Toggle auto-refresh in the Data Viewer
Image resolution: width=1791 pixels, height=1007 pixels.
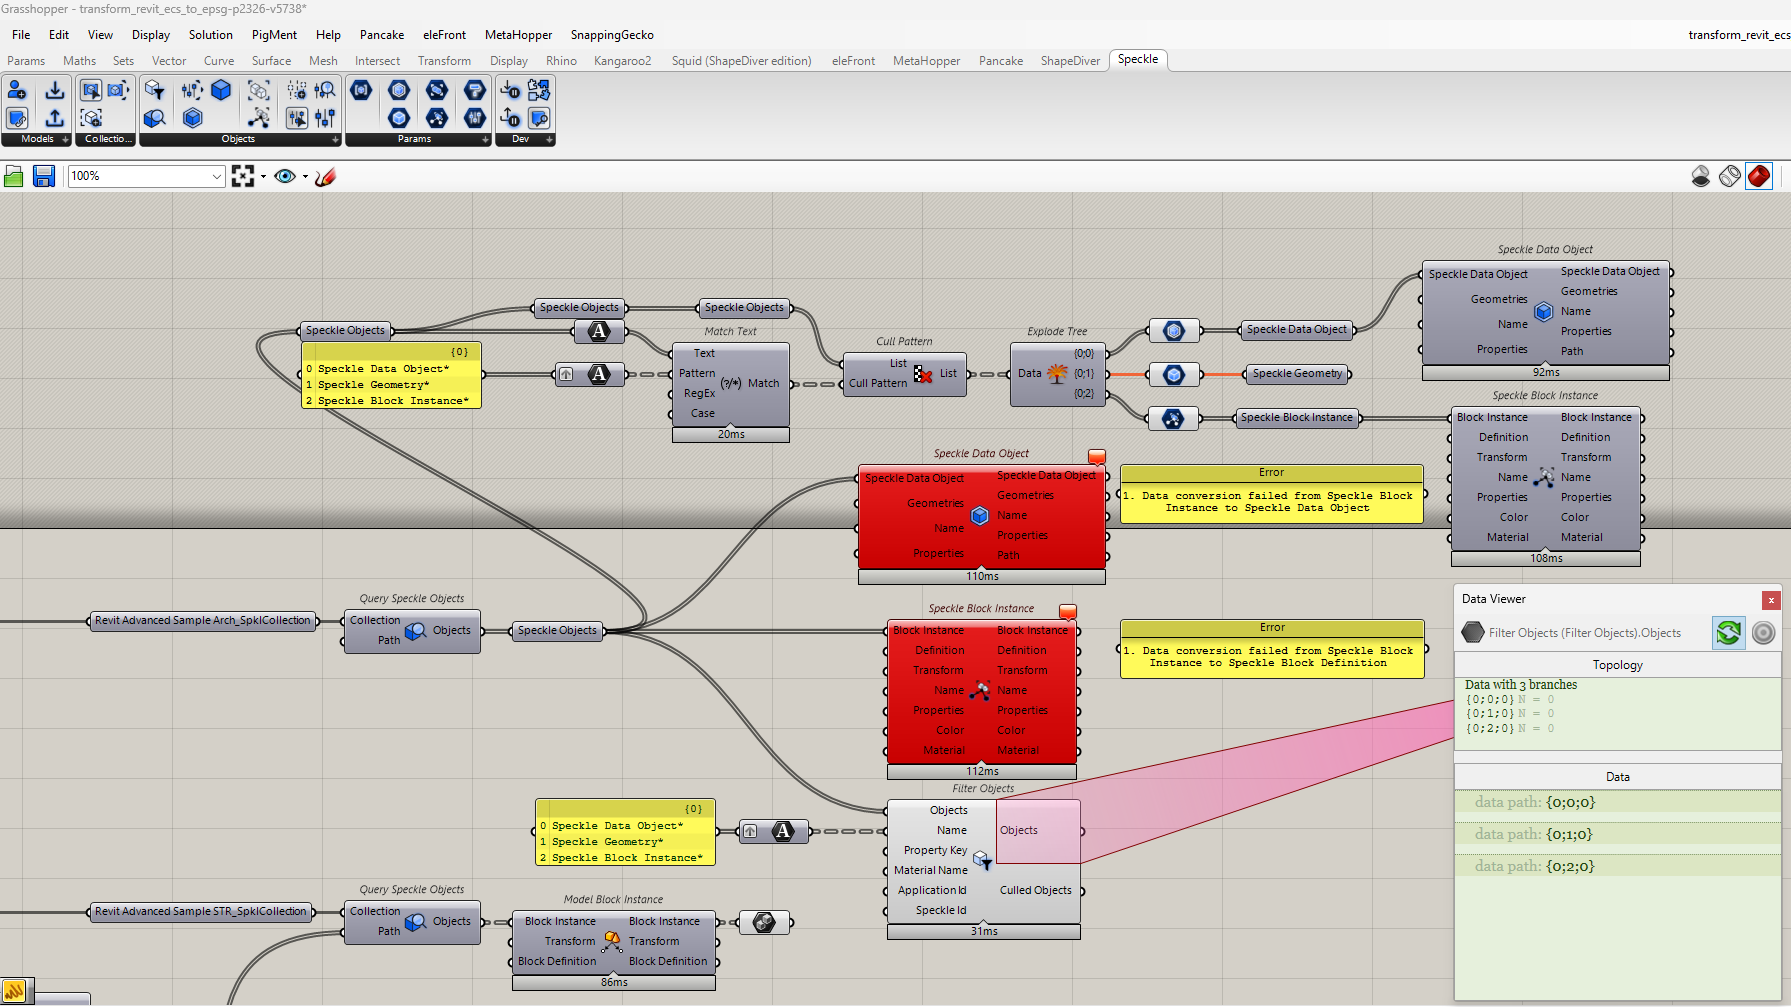tap(1728, 633)
